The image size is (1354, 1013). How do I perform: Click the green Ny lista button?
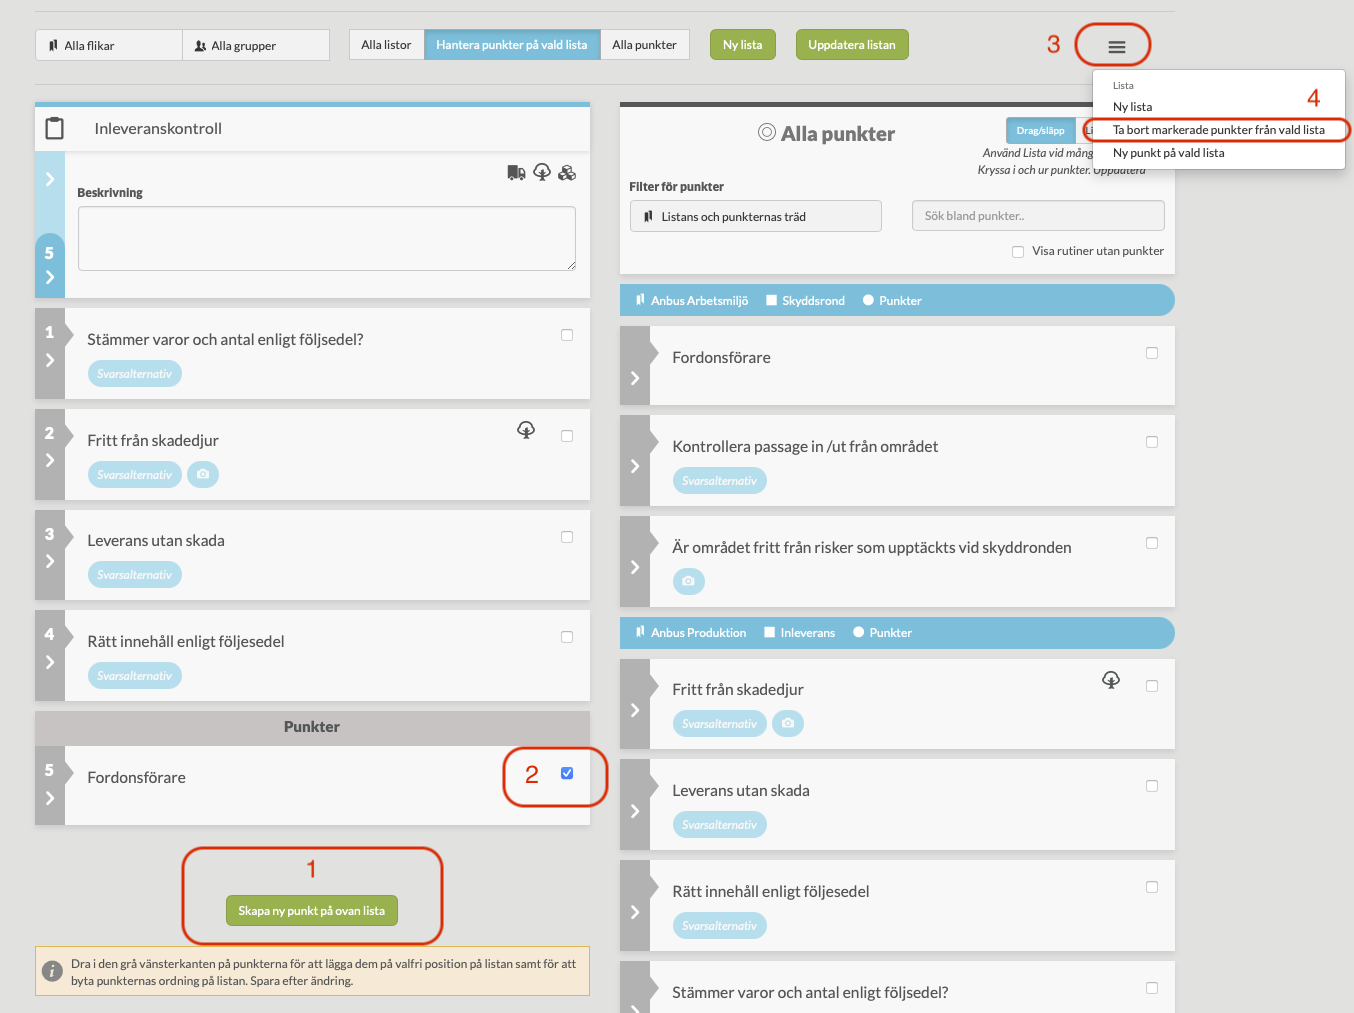743,45
